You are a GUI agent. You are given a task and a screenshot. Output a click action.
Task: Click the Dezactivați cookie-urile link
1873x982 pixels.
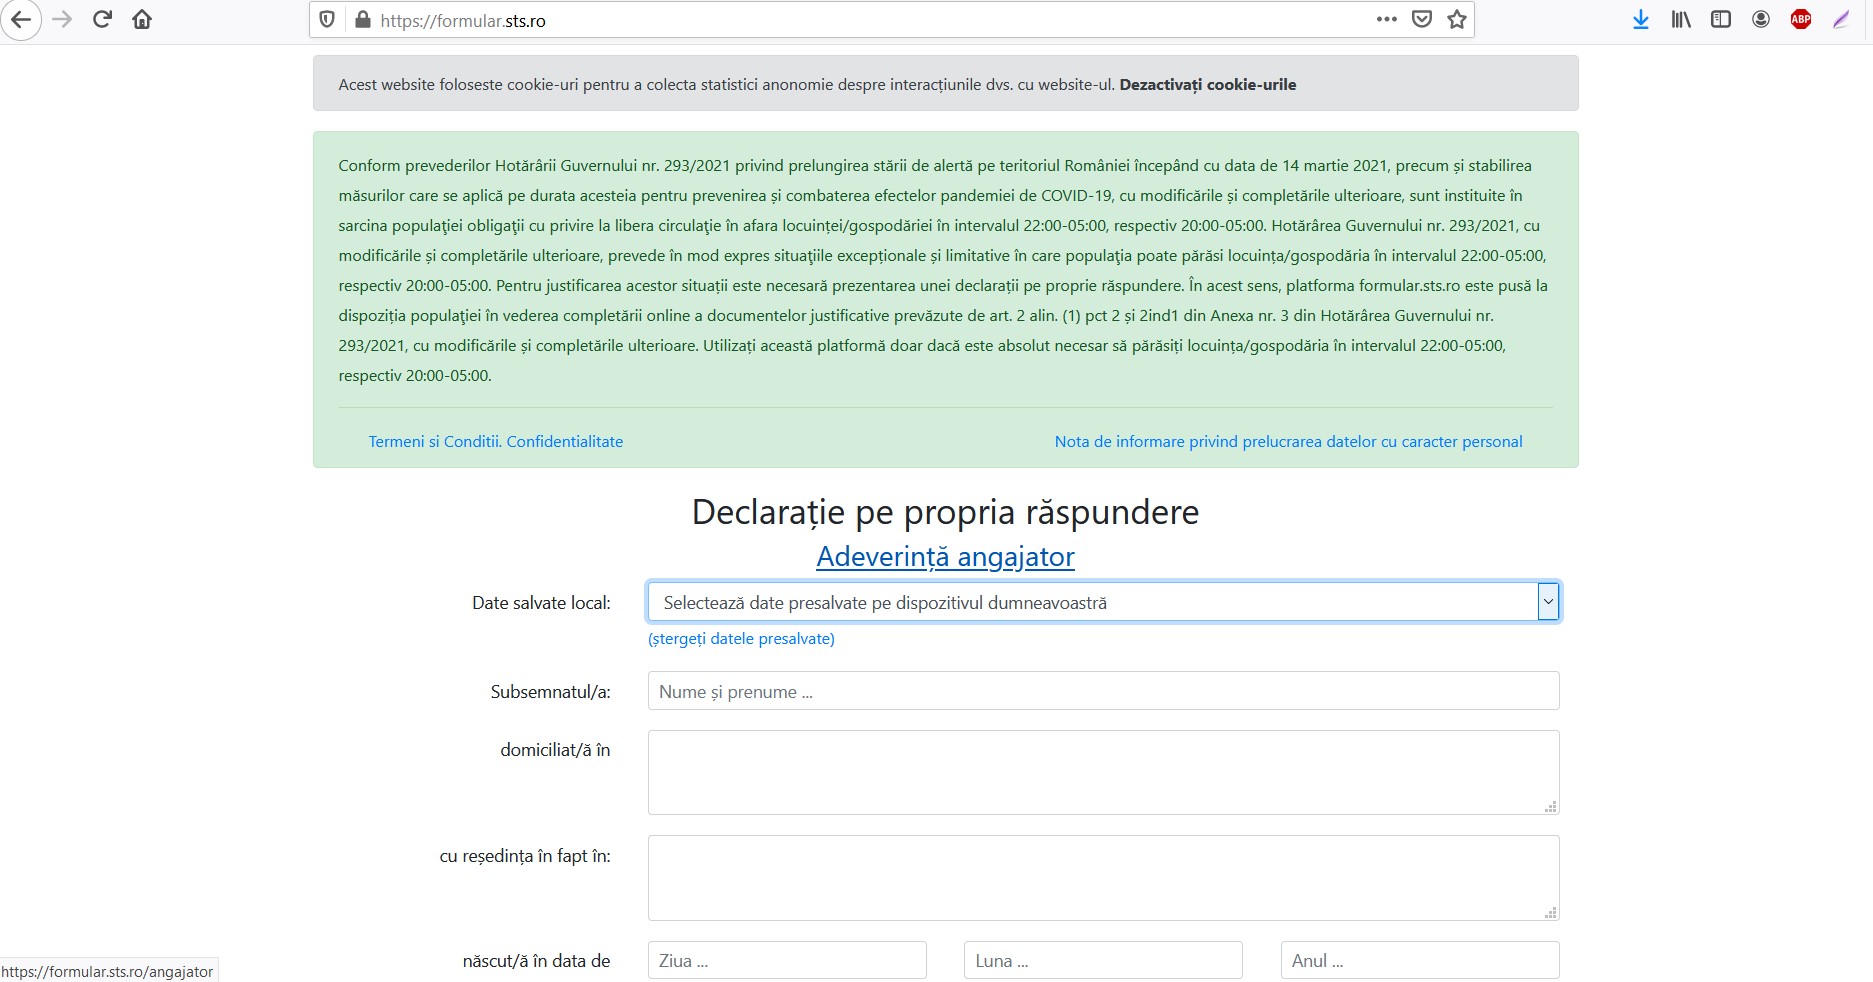tap(1207, 85)
